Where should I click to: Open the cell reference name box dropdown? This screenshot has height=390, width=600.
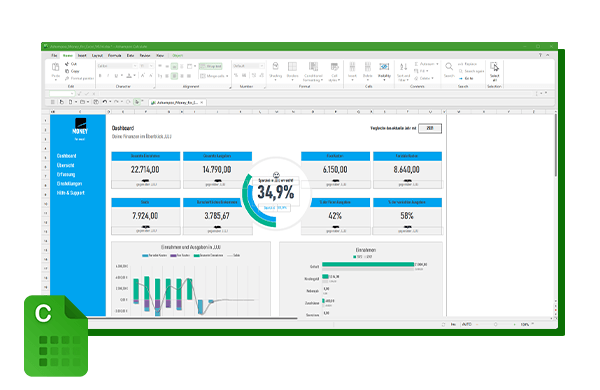click(x=72, y=93)
